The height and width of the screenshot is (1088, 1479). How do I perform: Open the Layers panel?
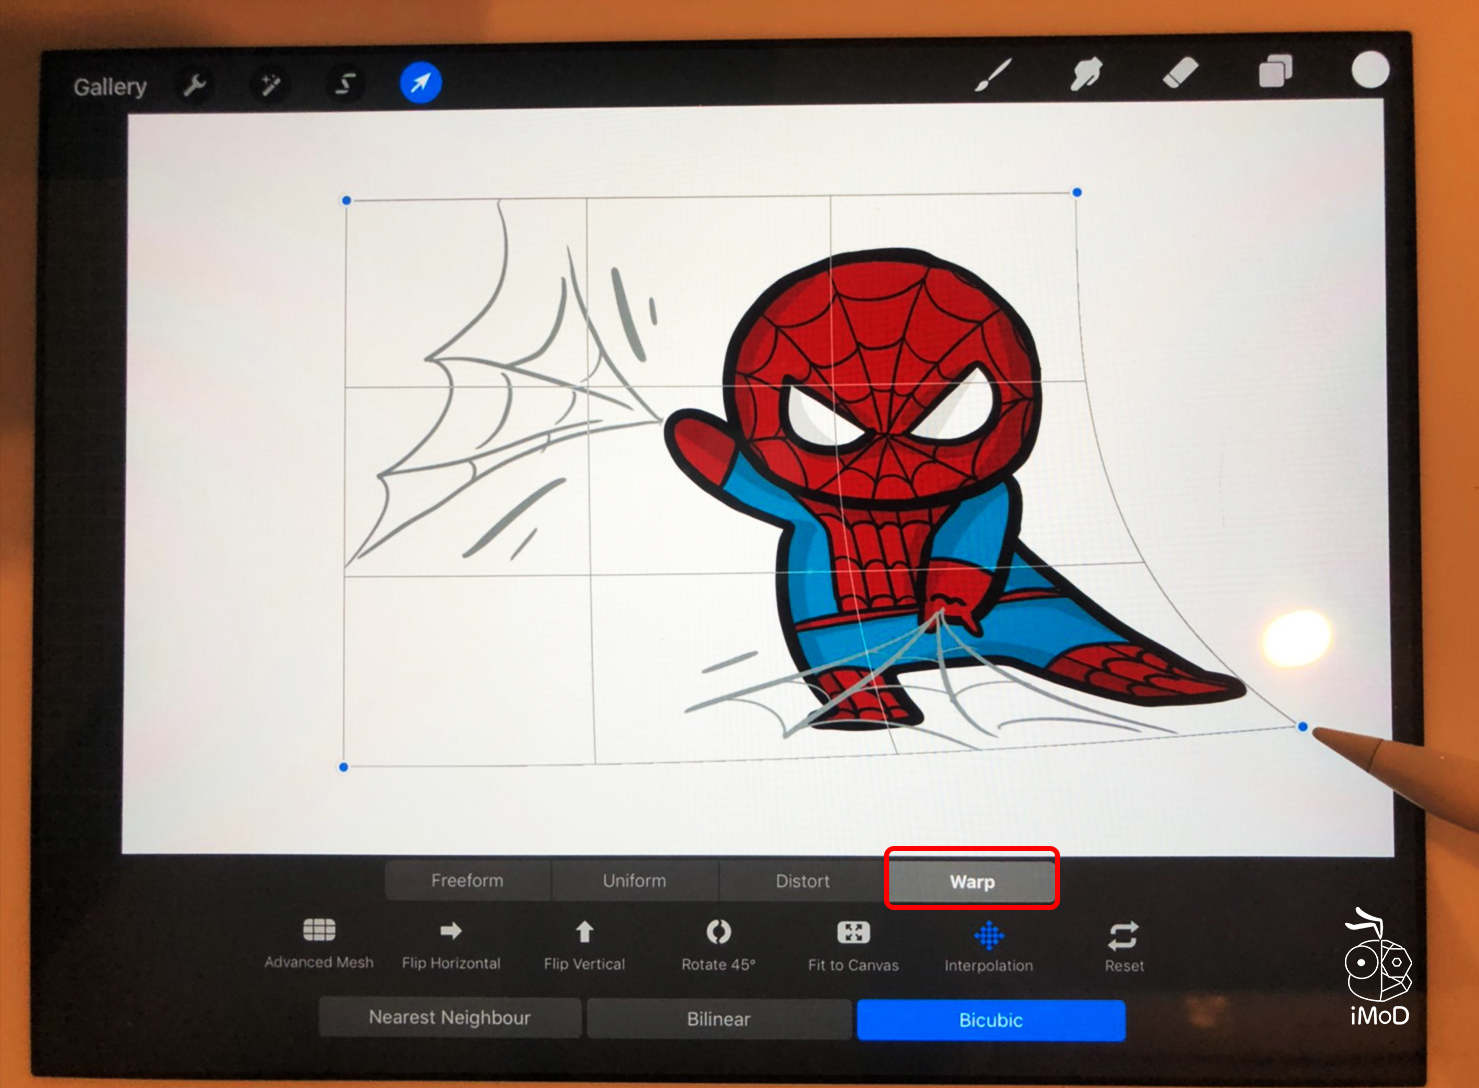tap(1275, 72)
